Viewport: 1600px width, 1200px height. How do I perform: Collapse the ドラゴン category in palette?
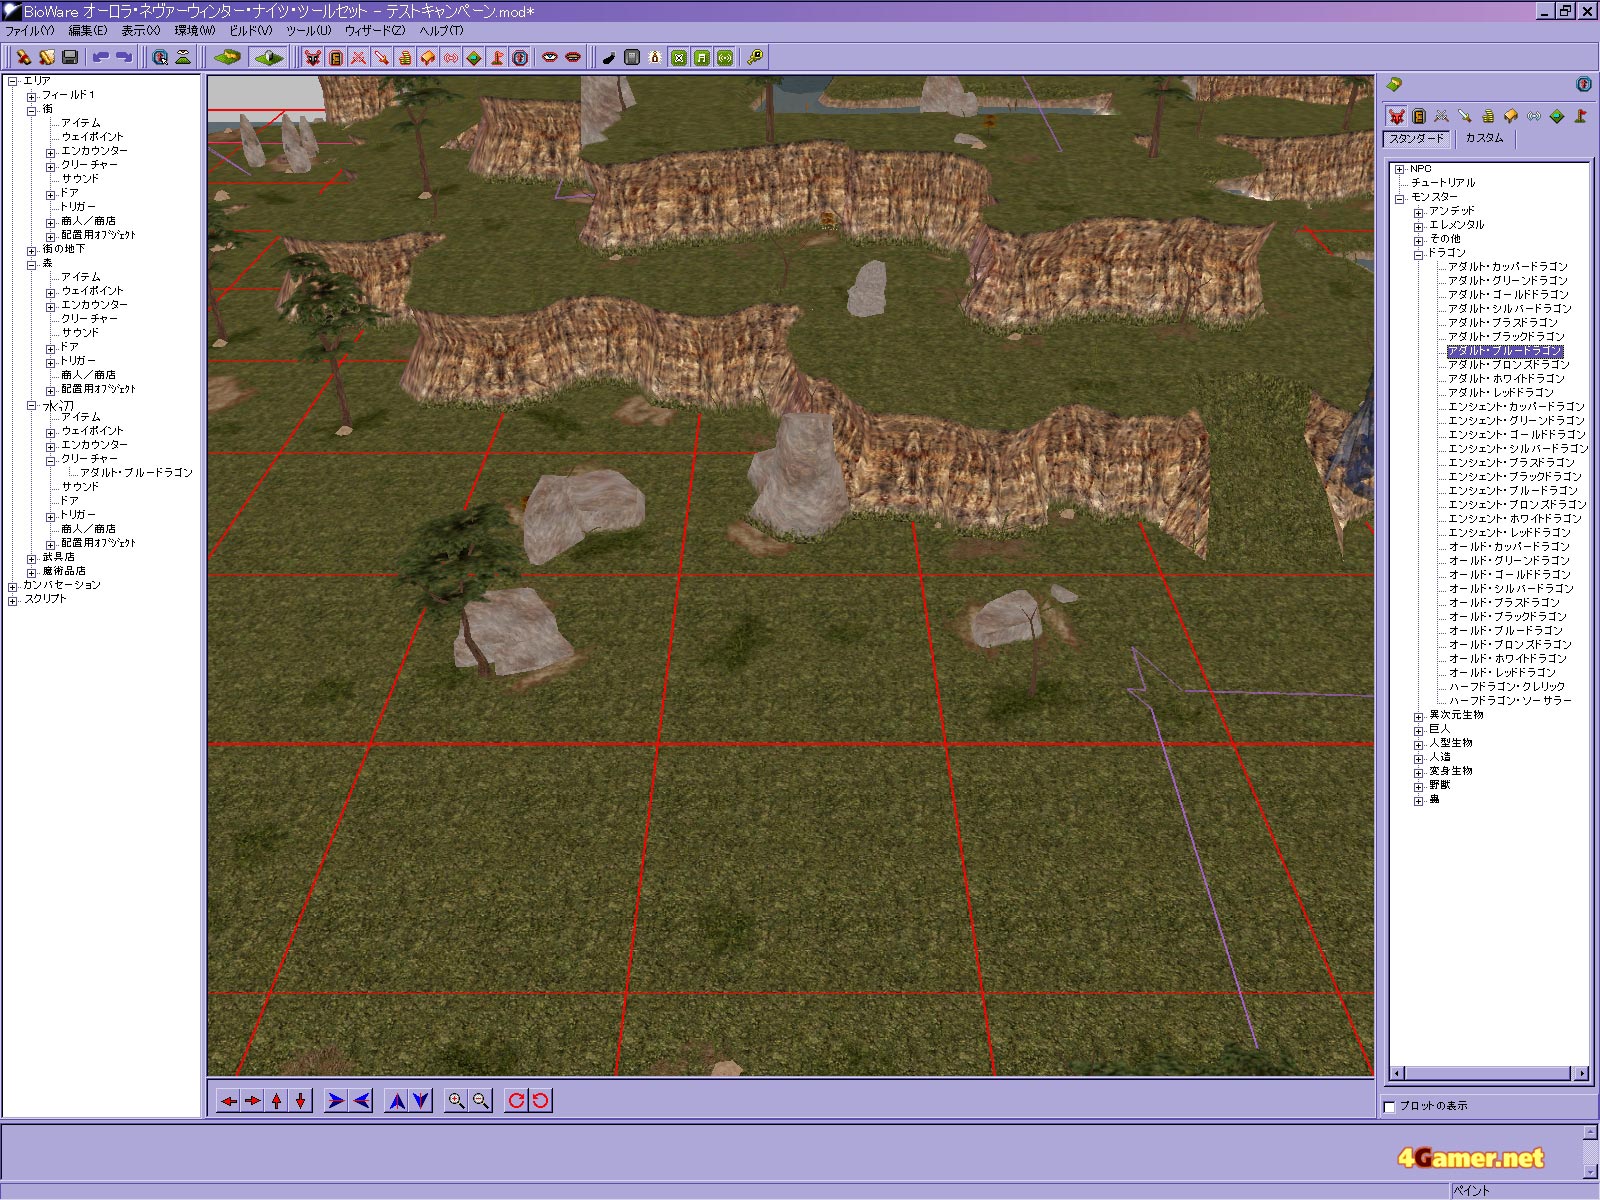[x=1419, y=254]
